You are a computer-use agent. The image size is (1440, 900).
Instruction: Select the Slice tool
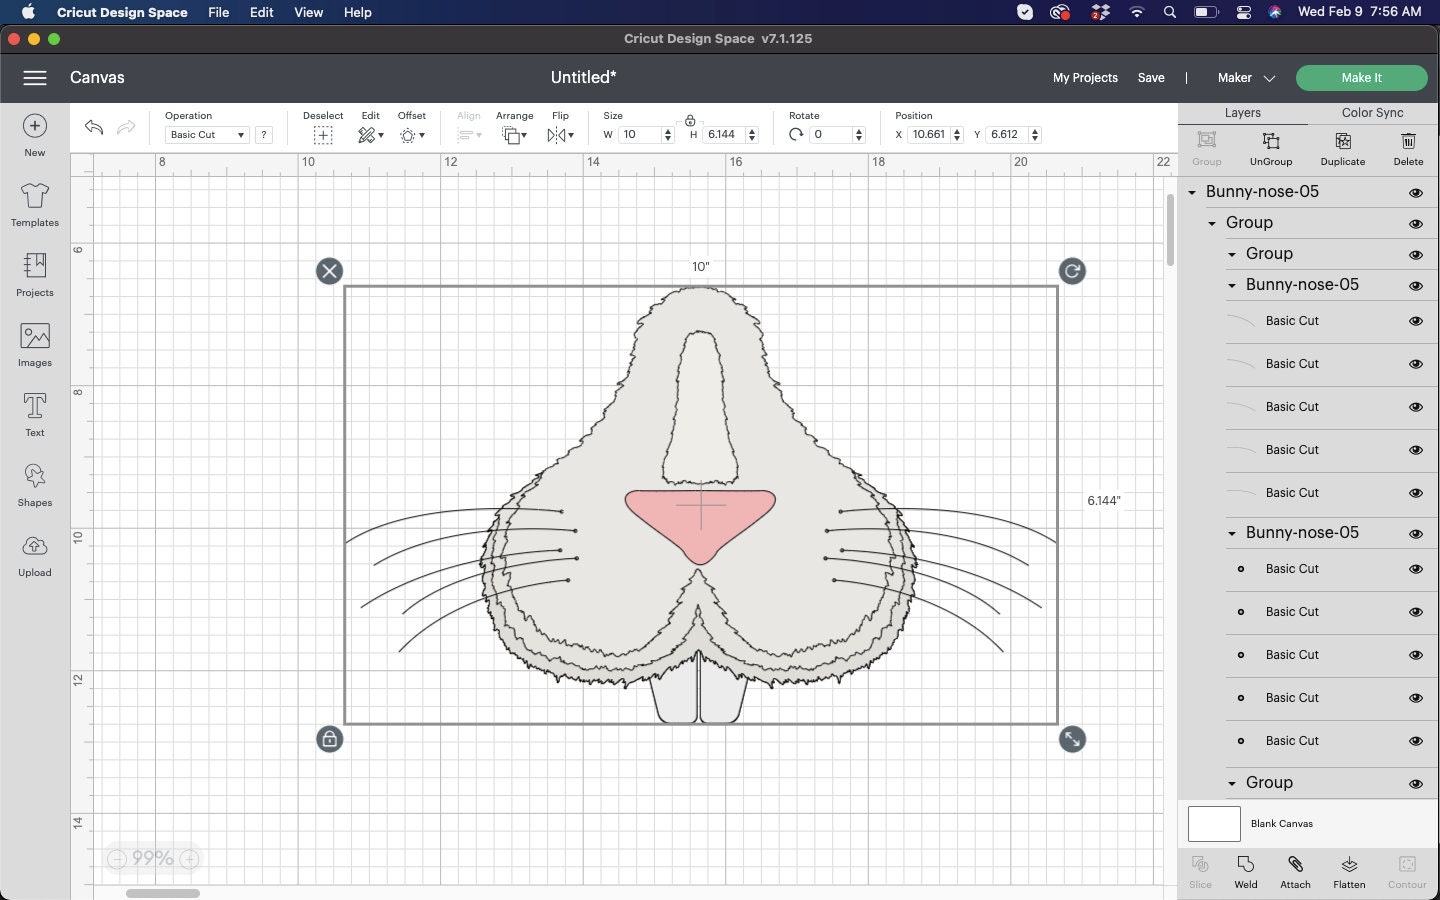pyautogui.click(x=1199, y=870)
